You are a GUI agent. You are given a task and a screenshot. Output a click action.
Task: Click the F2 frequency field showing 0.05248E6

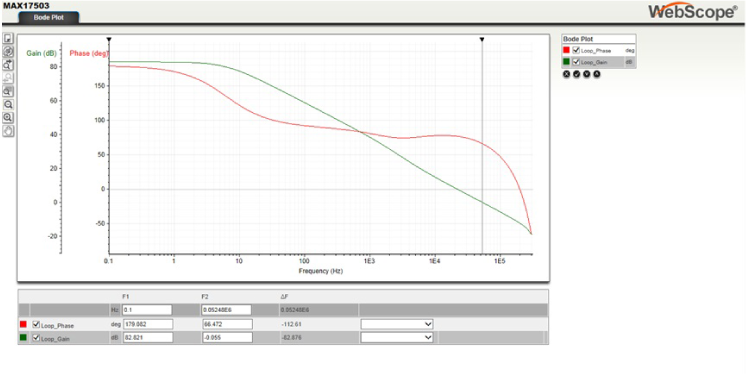226,310
